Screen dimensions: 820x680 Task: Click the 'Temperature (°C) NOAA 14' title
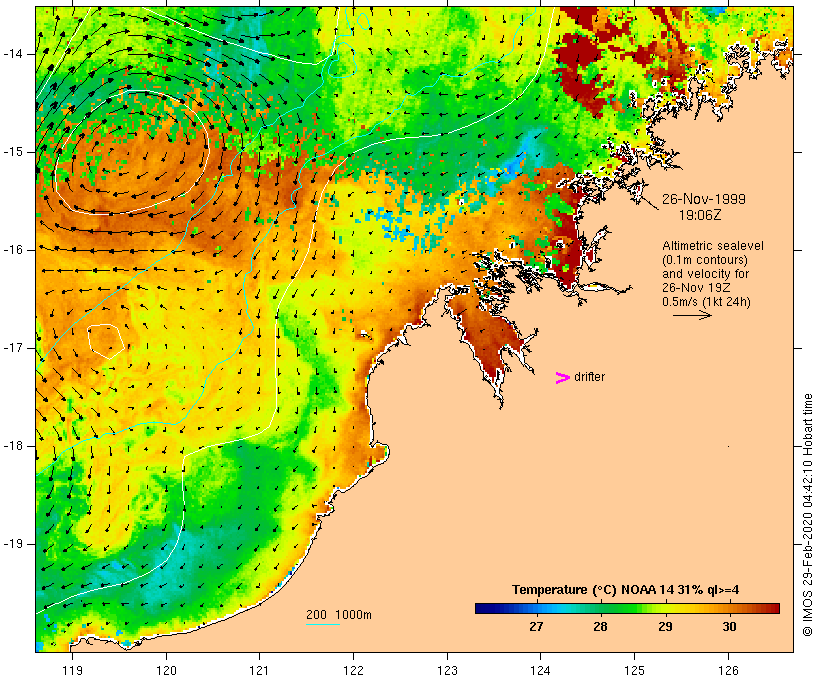click(x=593, y=590)
